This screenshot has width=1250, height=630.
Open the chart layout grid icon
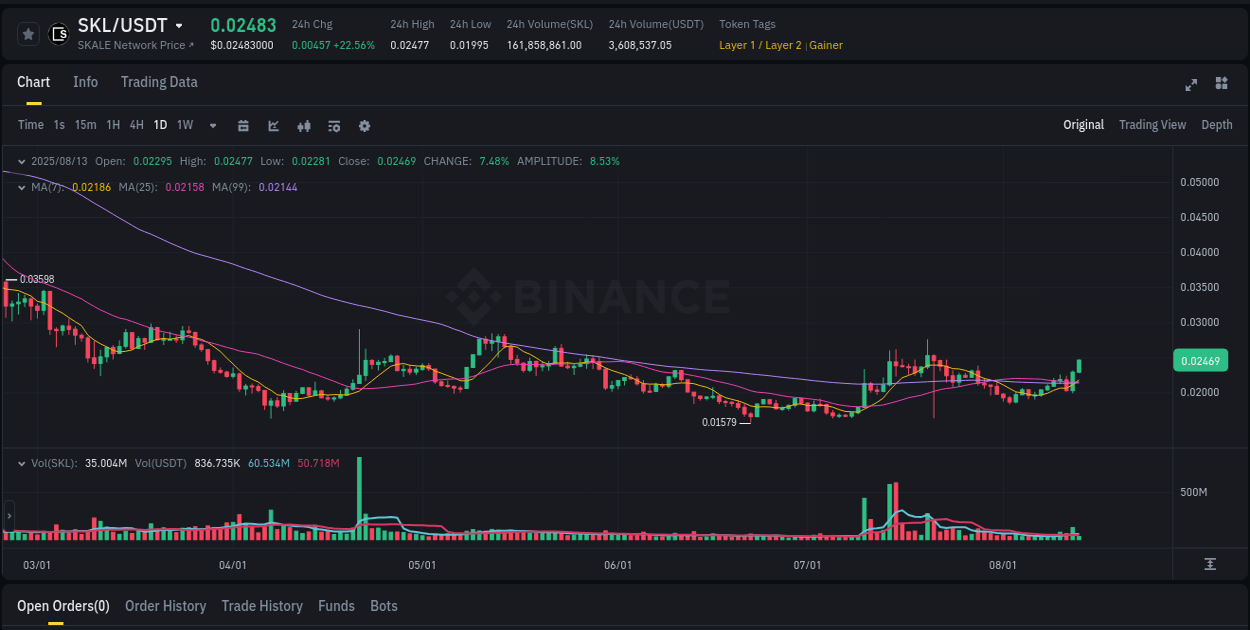click(x=1221, y=85)
